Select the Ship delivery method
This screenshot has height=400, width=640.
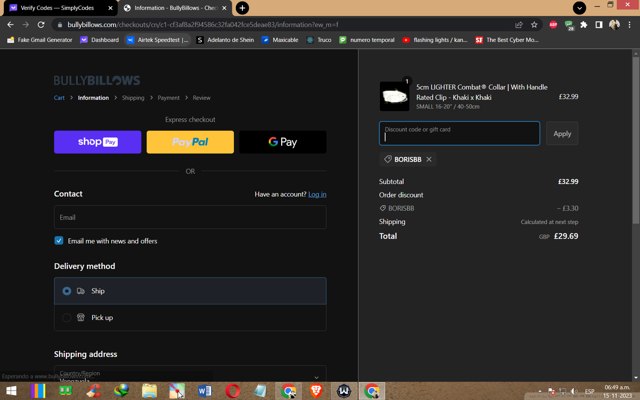190,291
